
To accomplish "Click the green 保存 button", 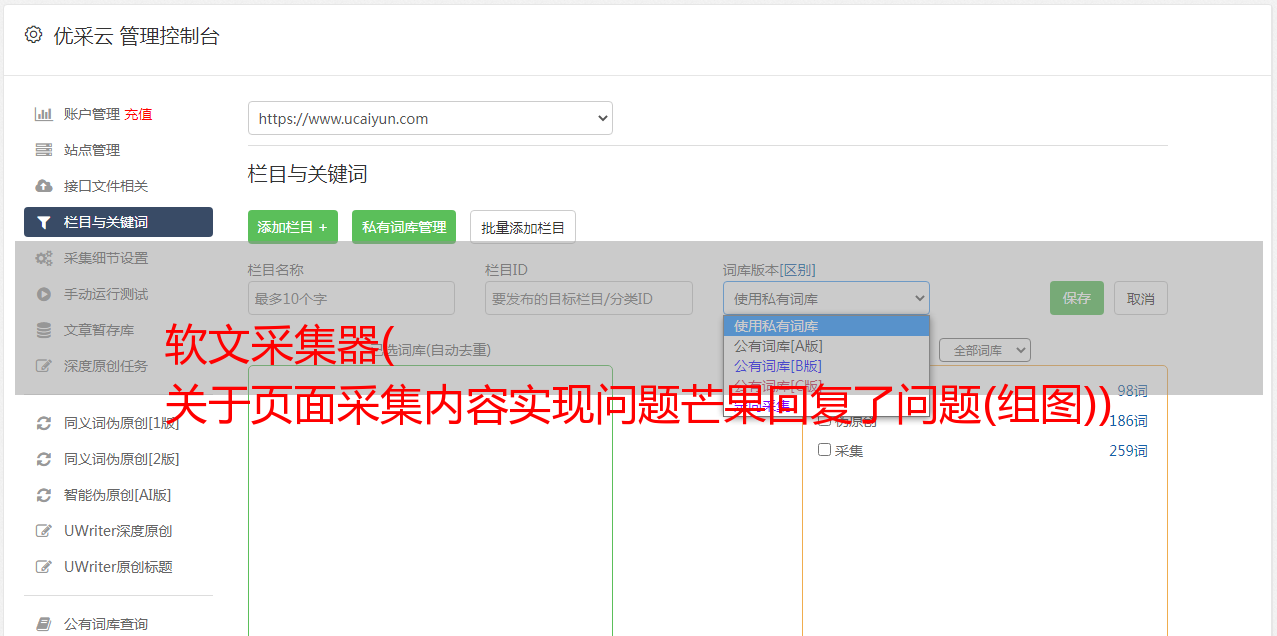I will point(1077,298).
